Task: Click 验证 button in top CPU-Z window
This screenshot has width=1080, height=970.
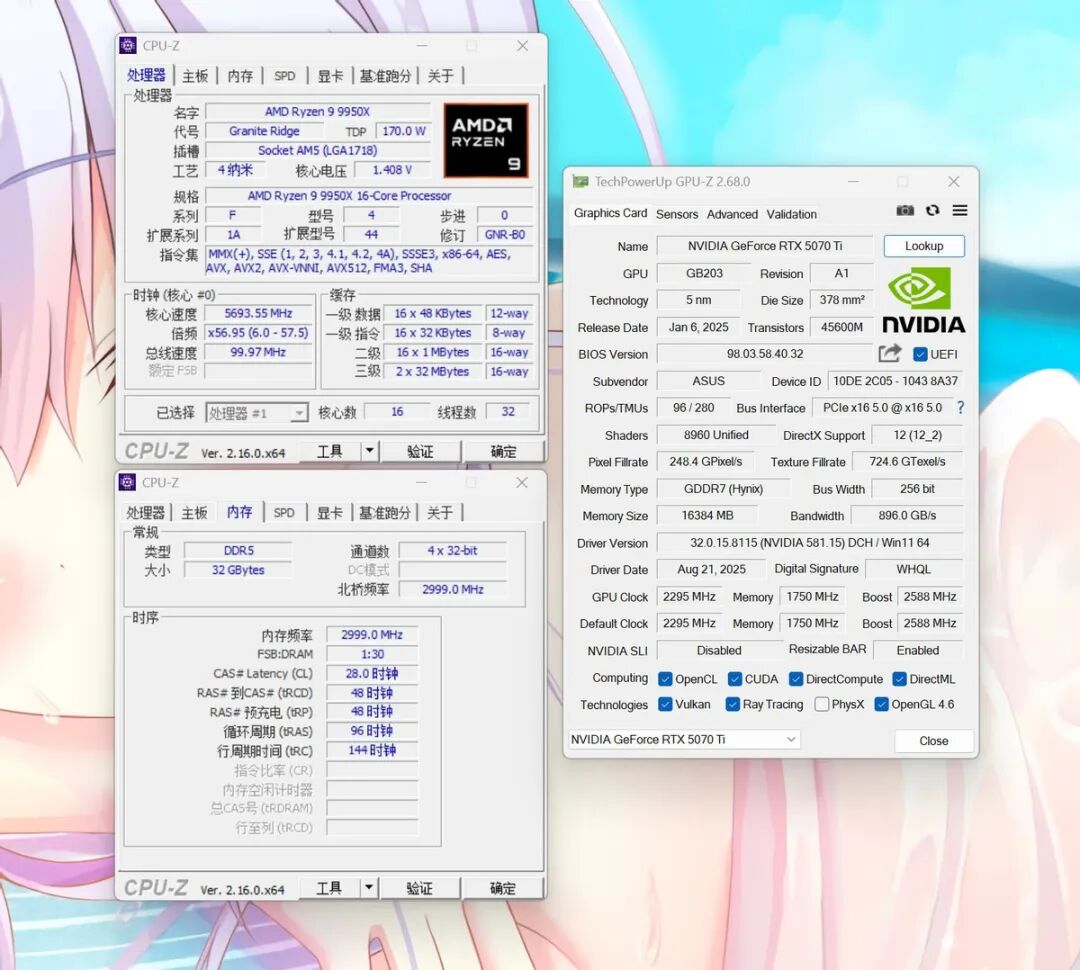Action: (420, 451)
